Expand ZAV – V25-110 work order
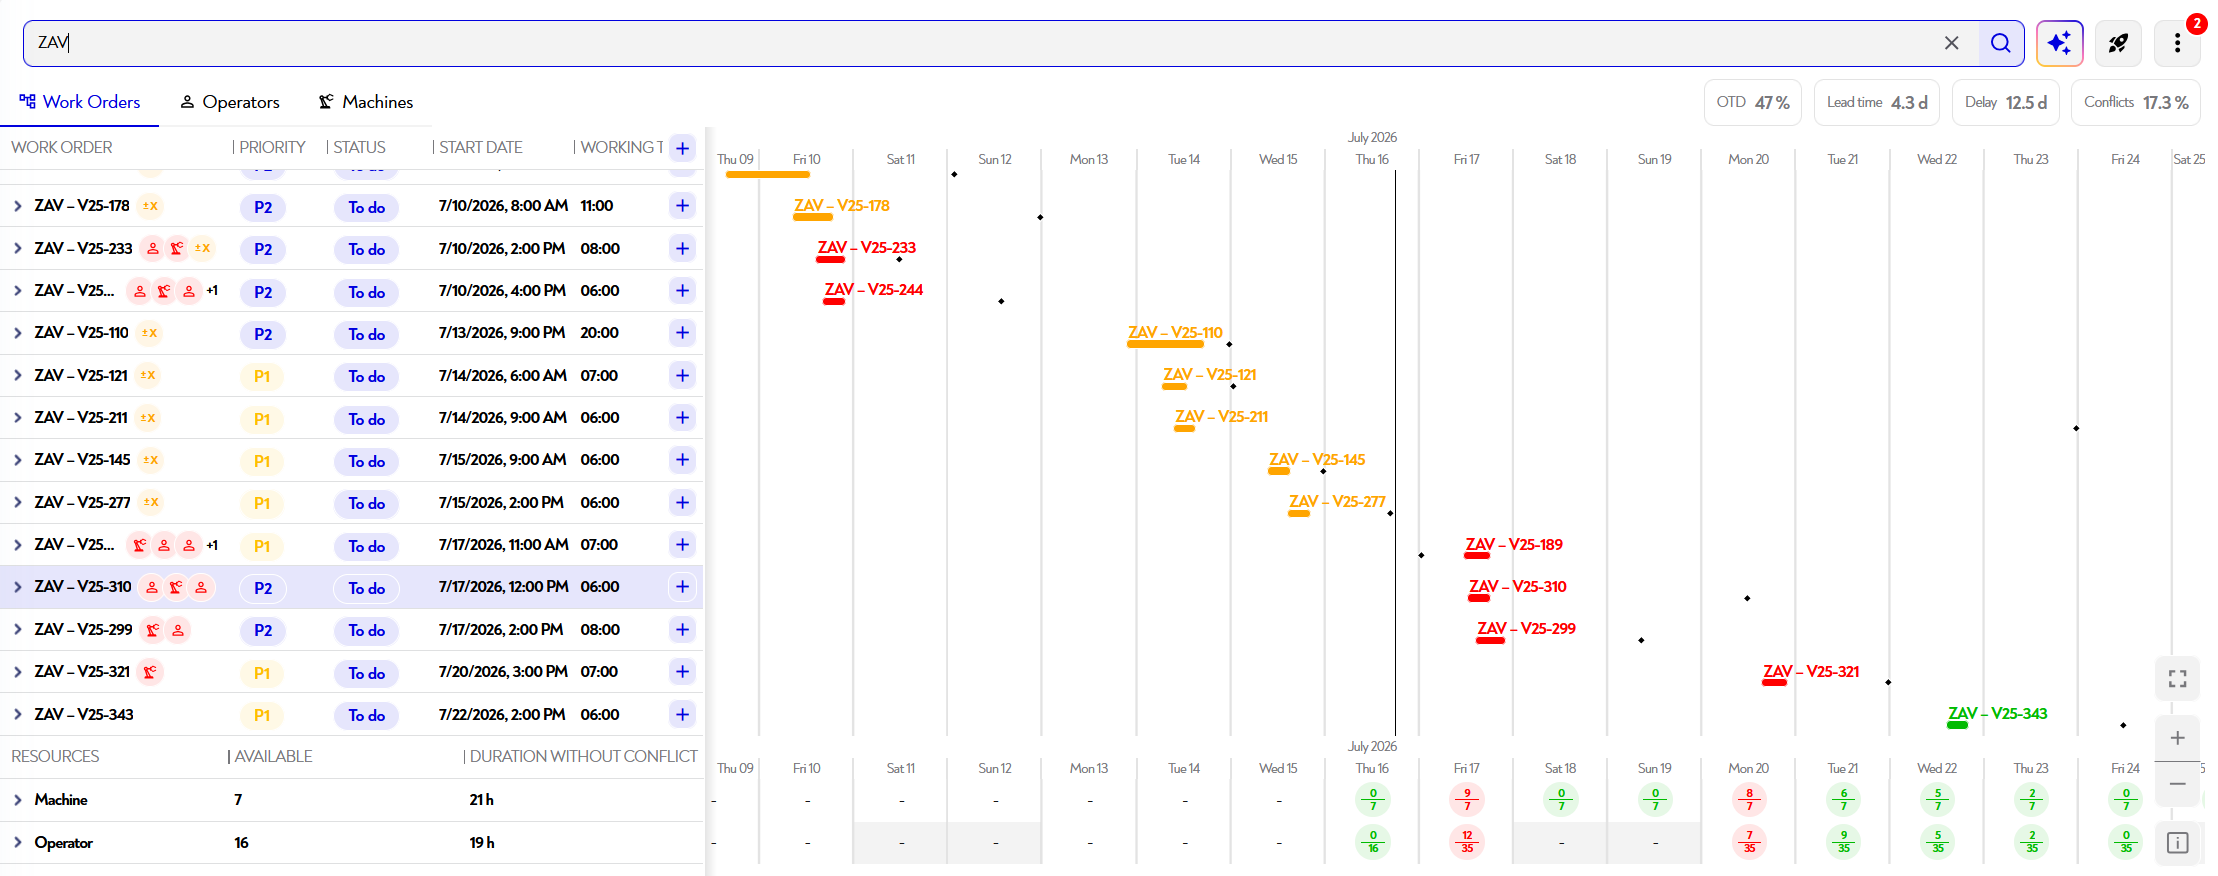This screenshot has width=2218, height=876. point(18,333)
